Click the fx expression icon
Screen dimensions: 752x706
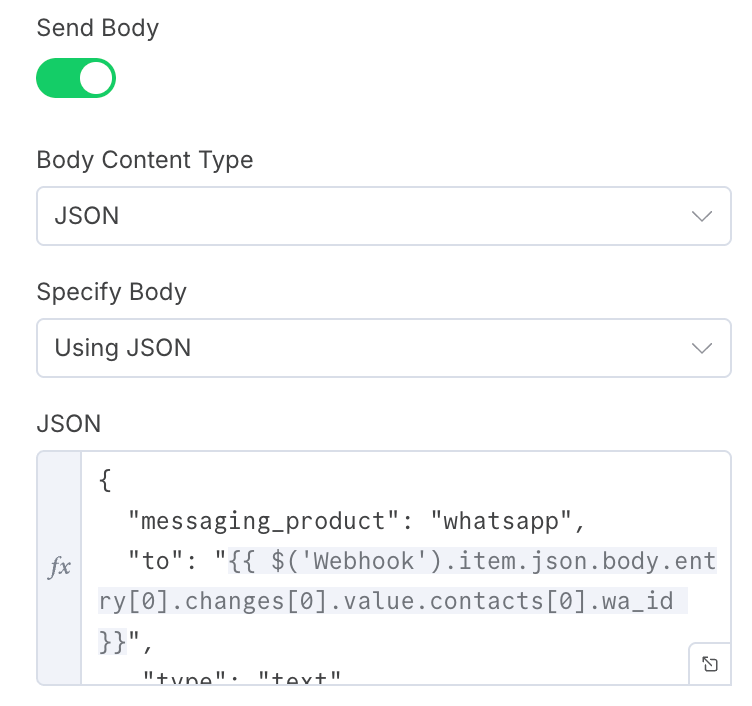[59, 567]
